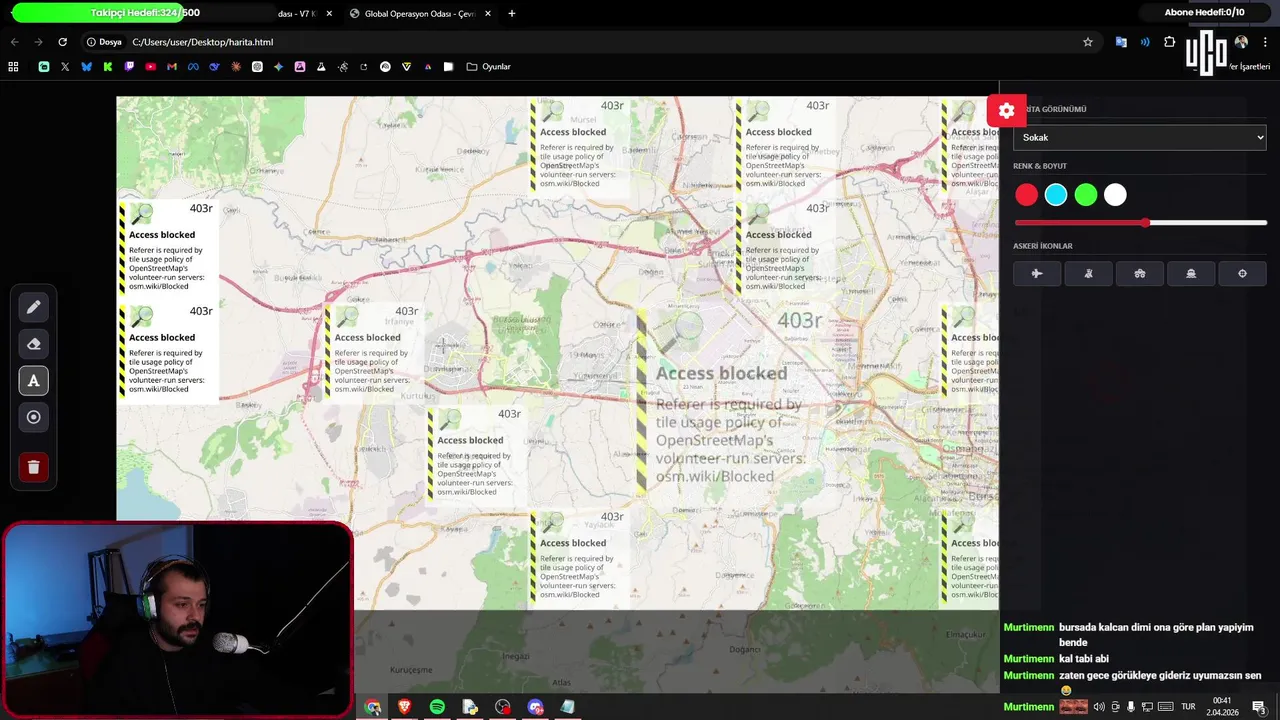The width and height of the screenshot is (1280, 720).
Task: Open the apps grid in bookmarks bar
Action: pos(13,67)
